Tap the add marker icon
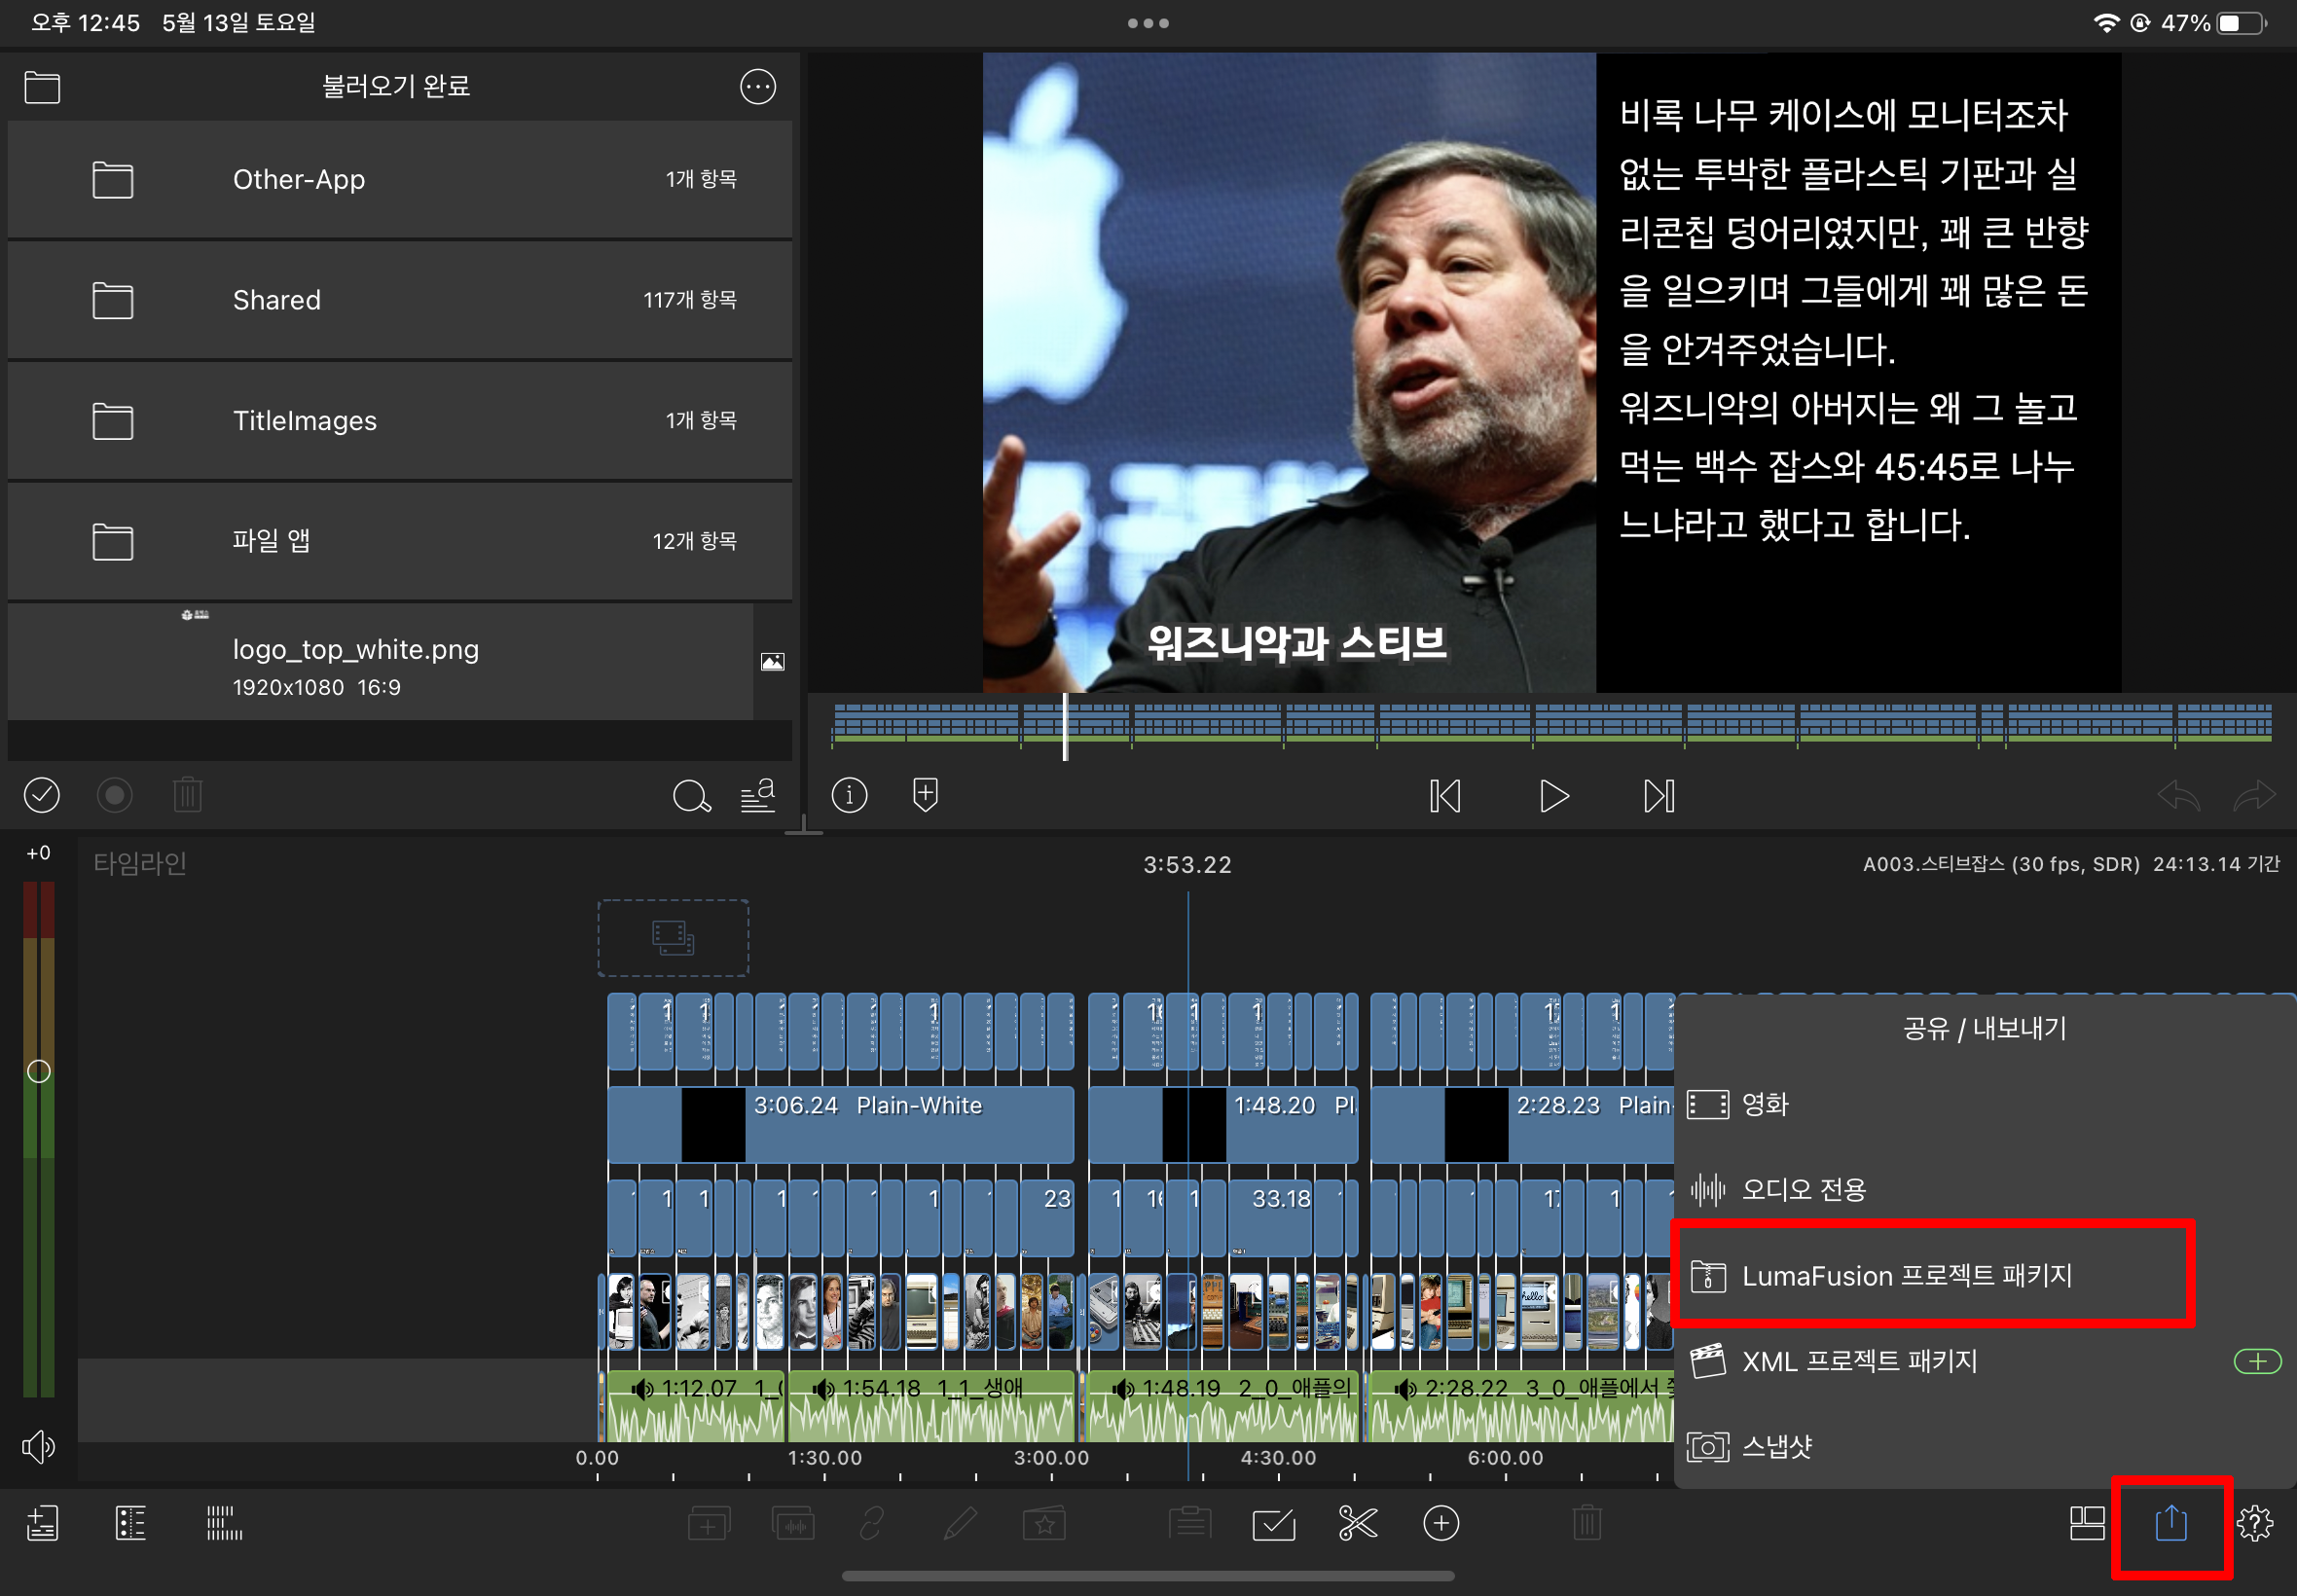 (925, 795)
